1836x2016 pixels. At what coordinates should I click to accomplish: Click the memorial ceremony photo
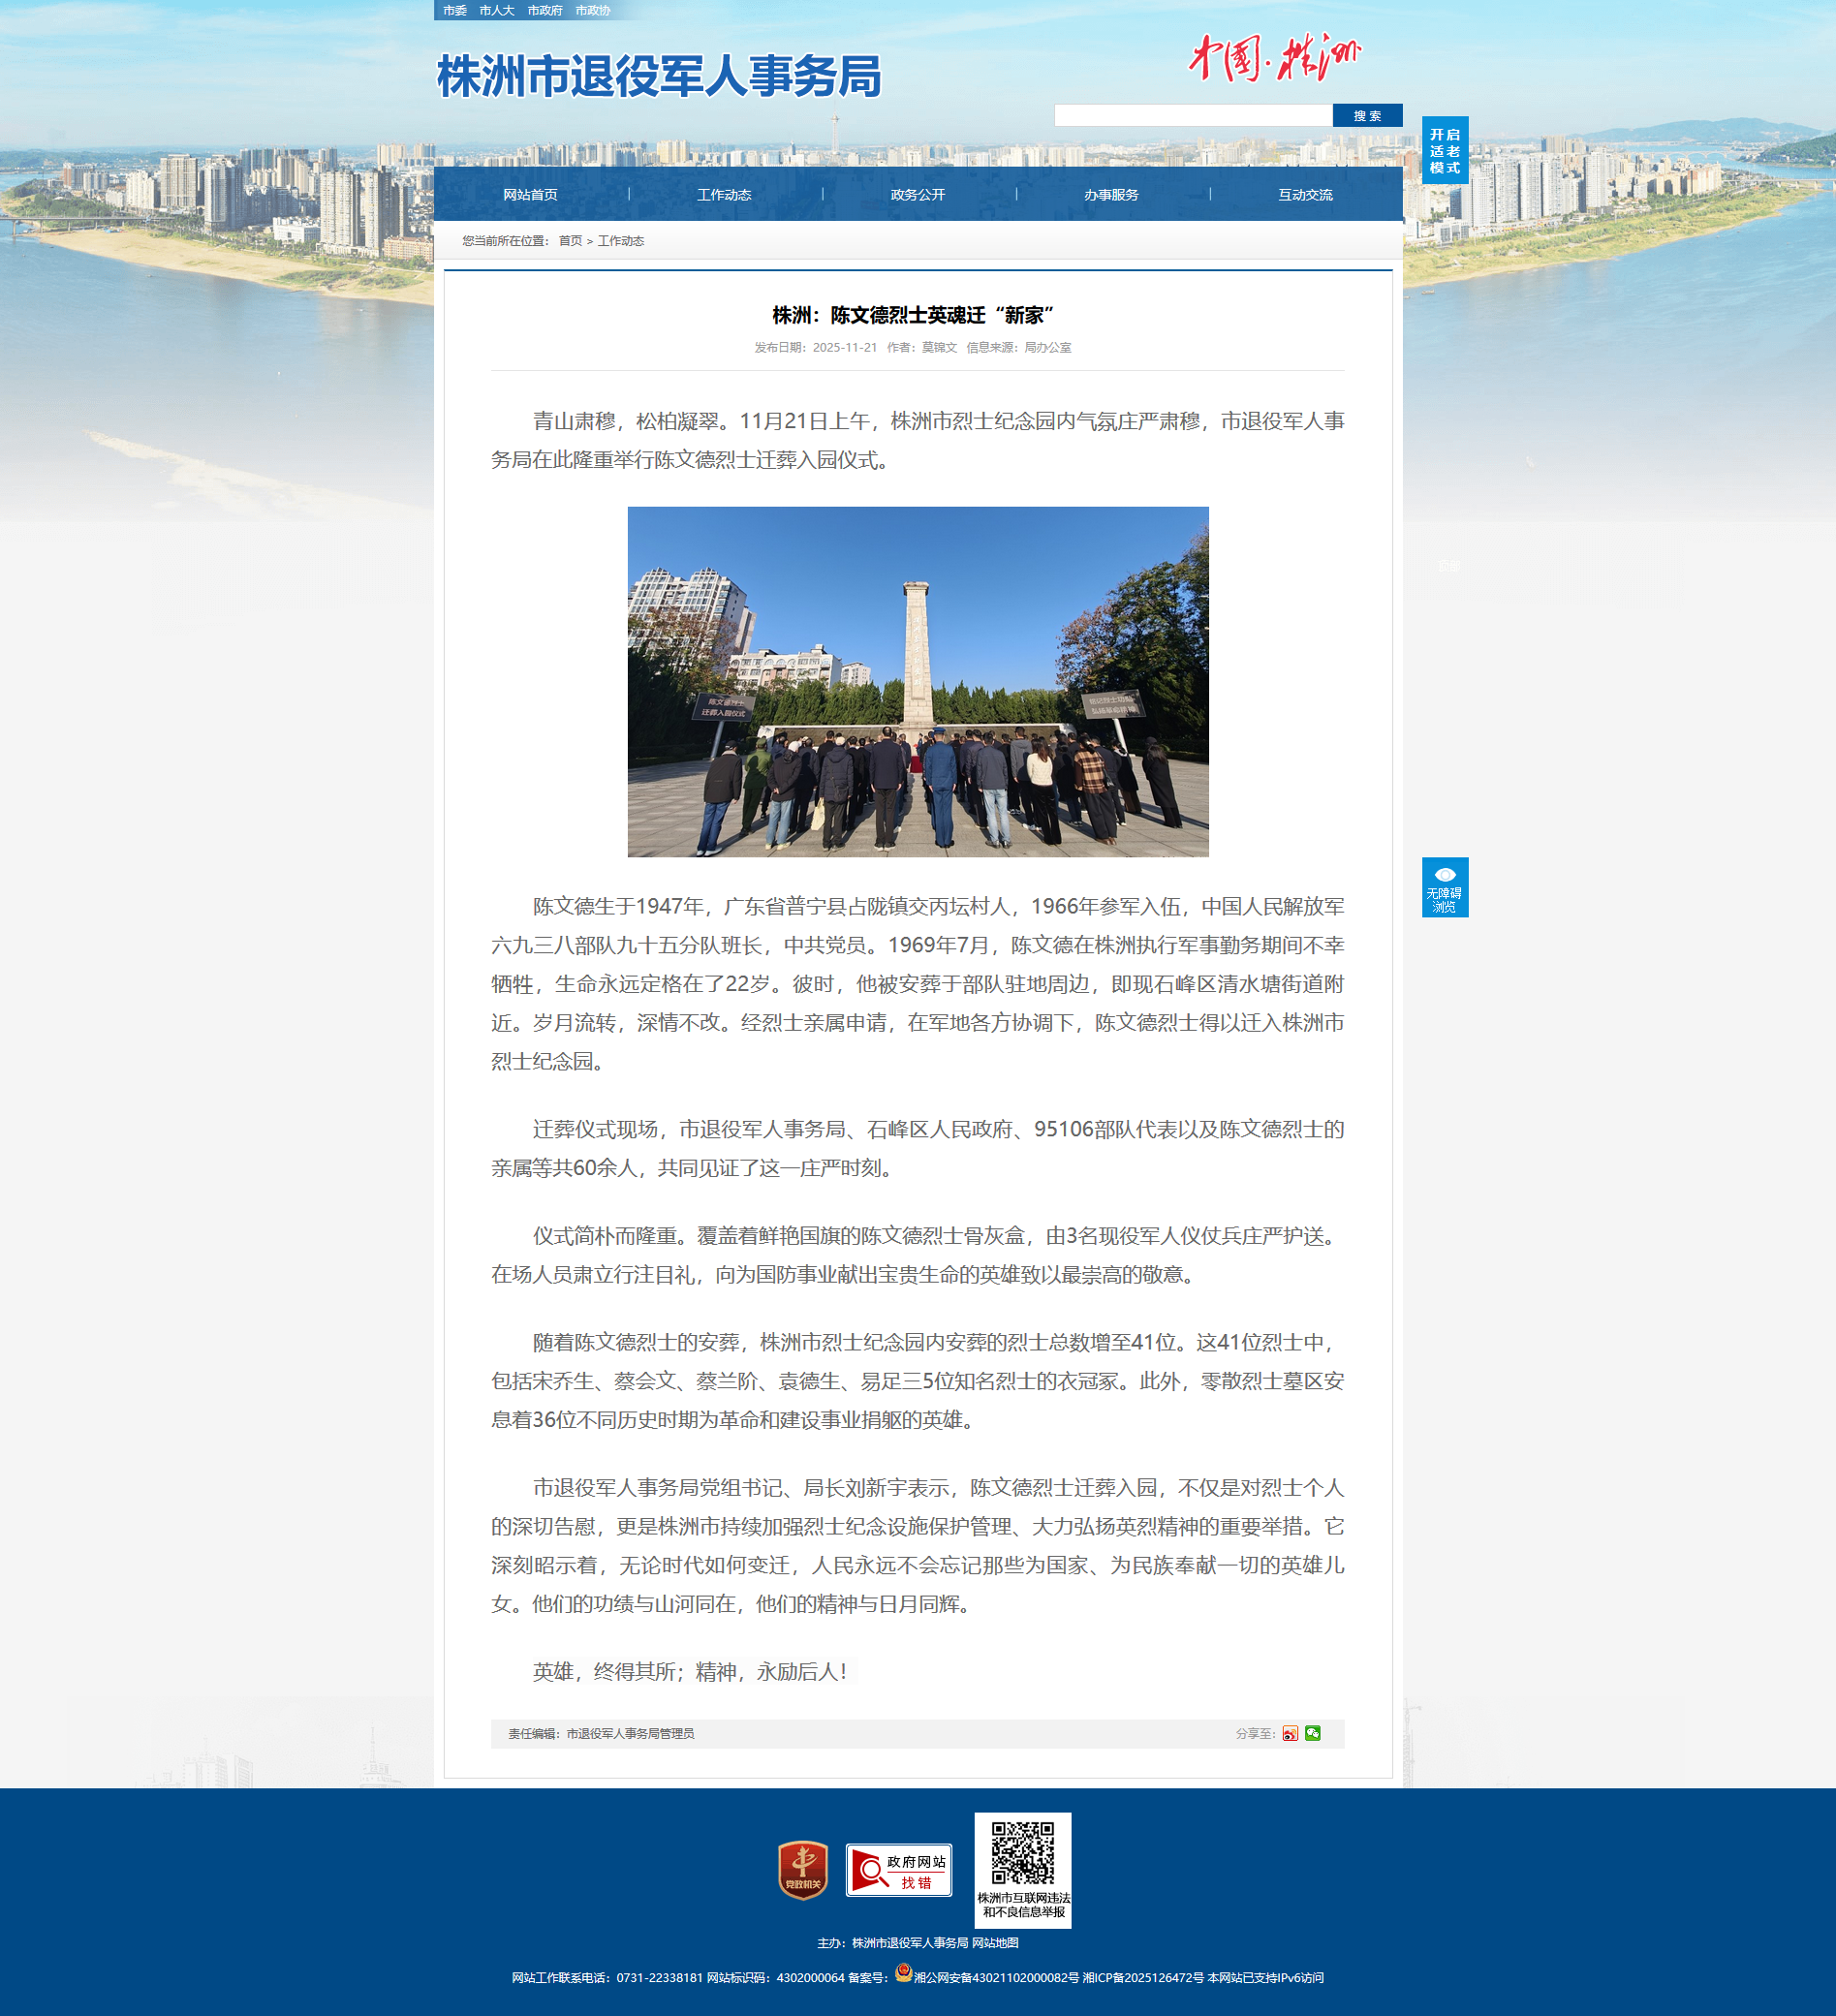click(x=917, y=681)
